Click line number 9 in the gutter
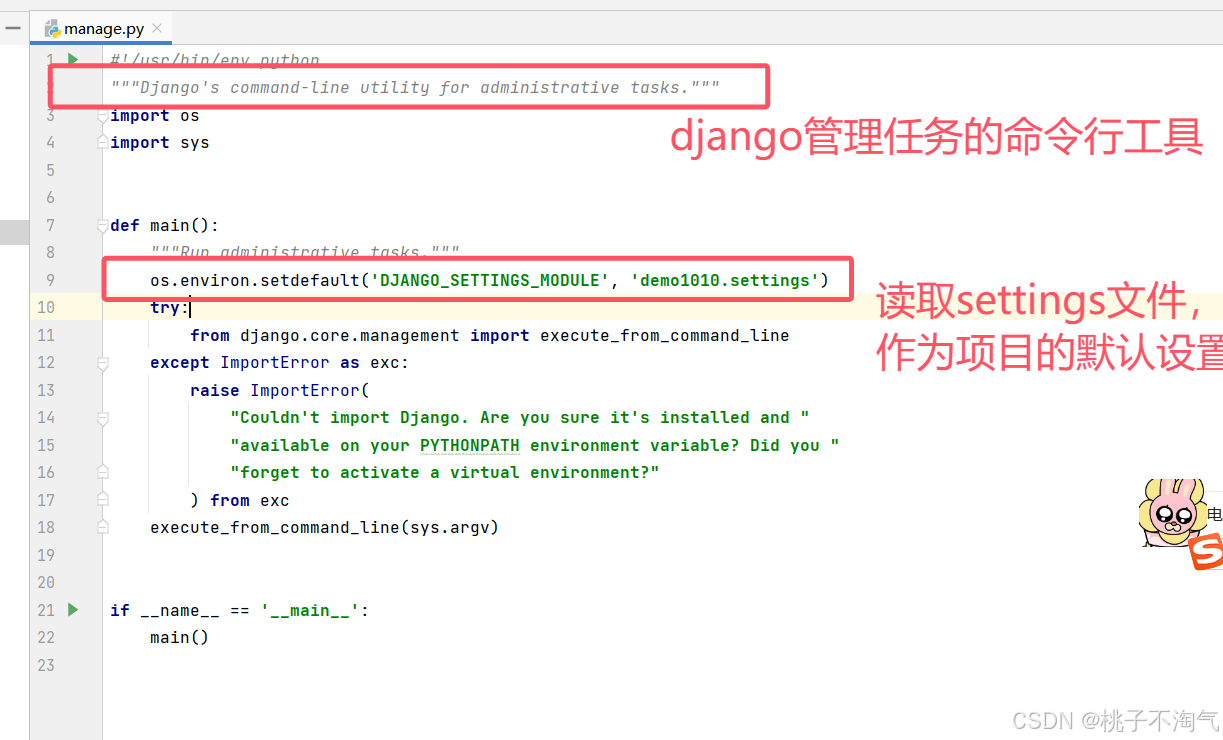This screenshot has width=1223, height=740. [x=50, y=280]
